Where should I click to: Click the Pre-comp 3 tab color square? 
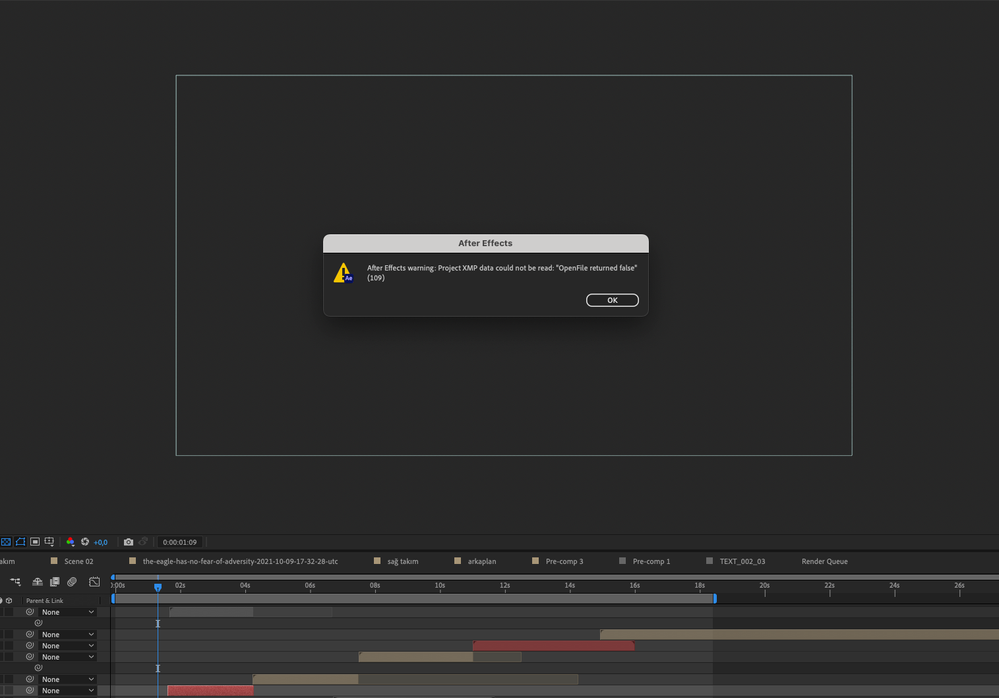pos(535,560)
